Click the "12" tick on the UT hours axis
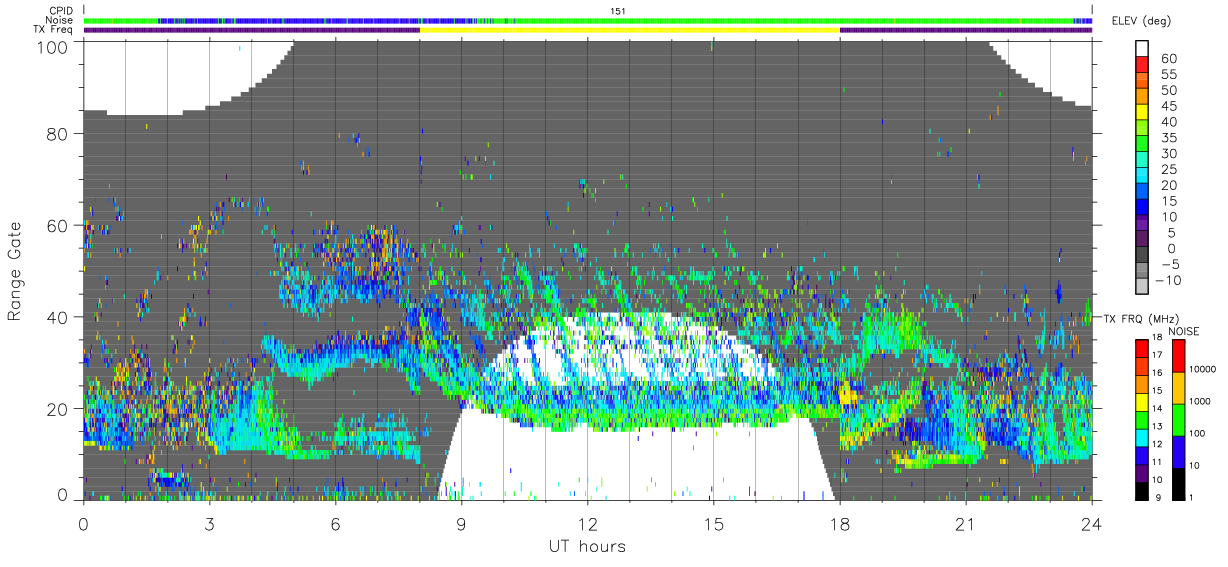Viewport: 1228px width, 567px height. pyautogui.click(x=588, y=523)
